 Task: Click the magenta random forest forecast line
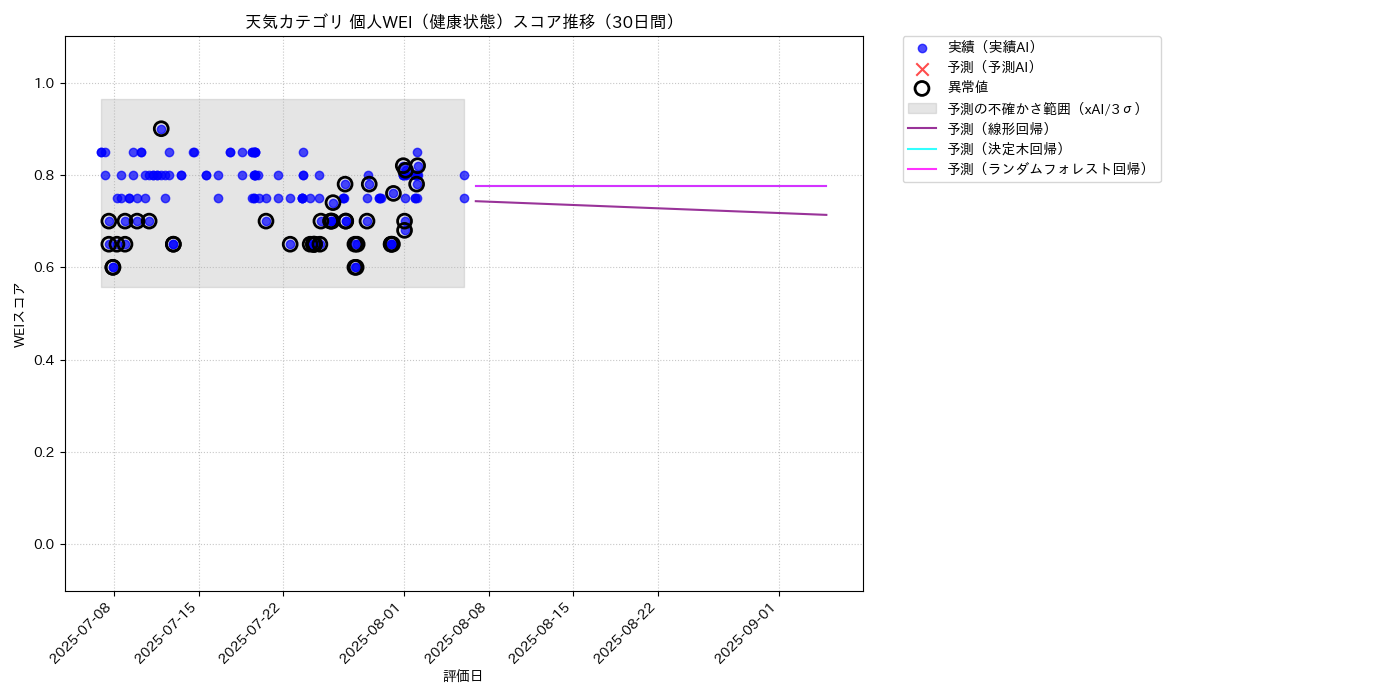point(651,186)
